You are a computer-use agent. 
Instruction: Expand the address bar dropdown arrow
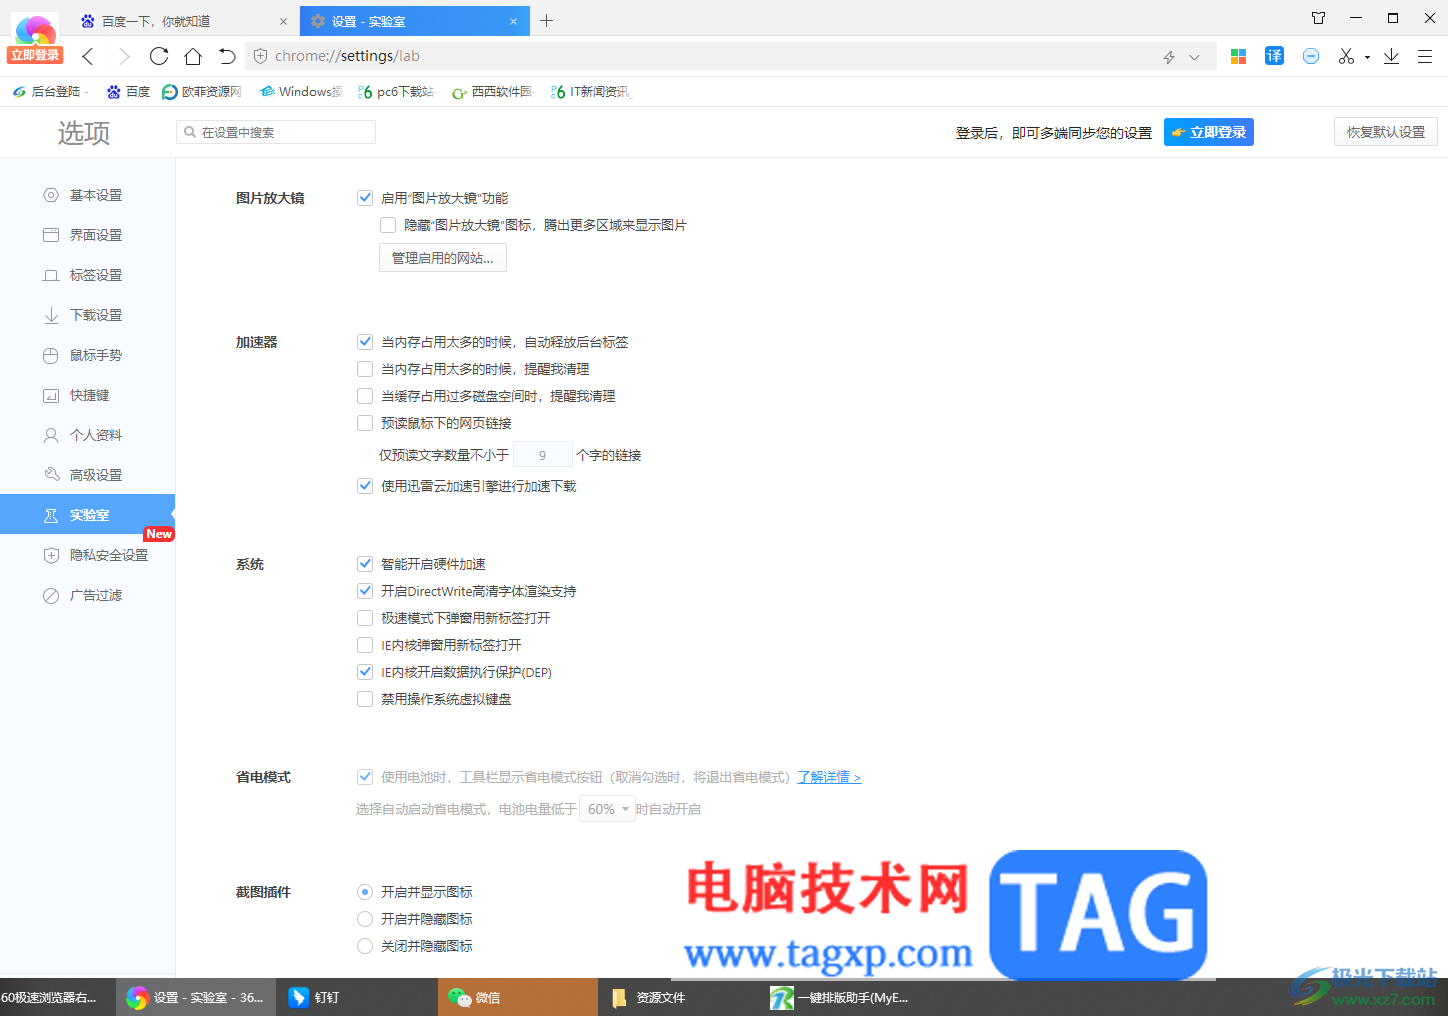[1194, 57]
